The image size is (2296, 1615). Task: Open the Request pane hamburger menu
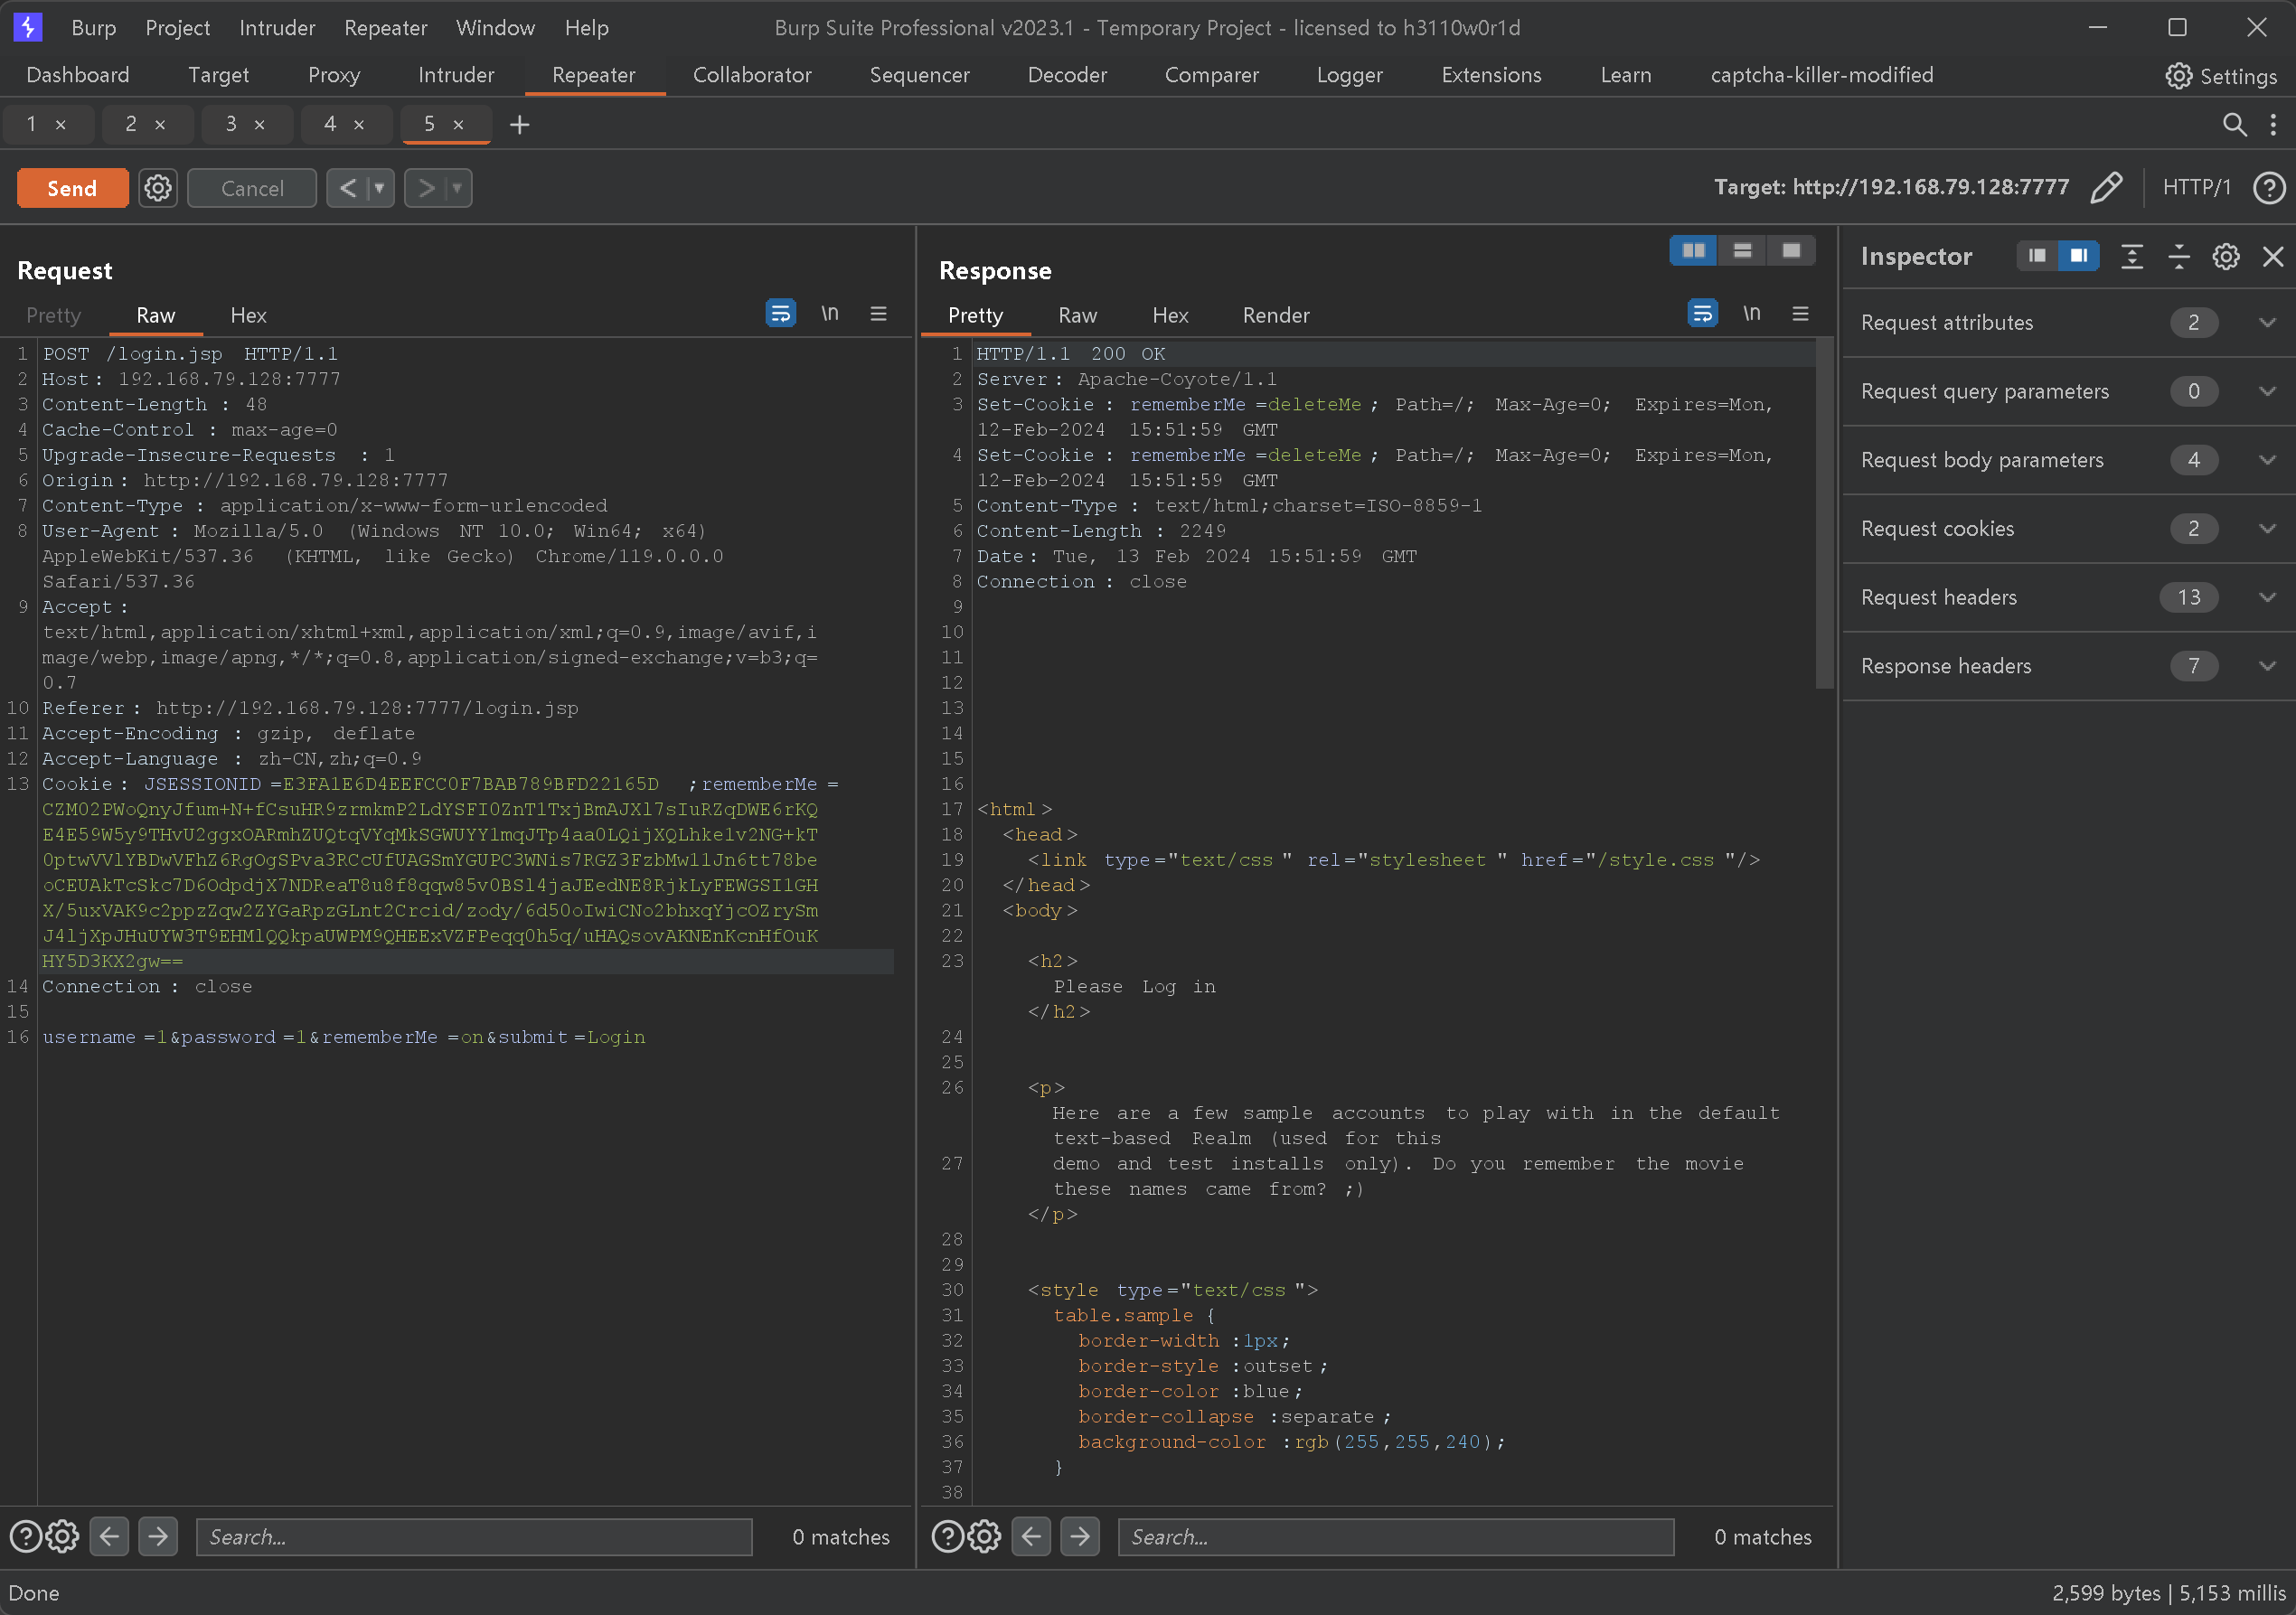click(x=878, y=314)
